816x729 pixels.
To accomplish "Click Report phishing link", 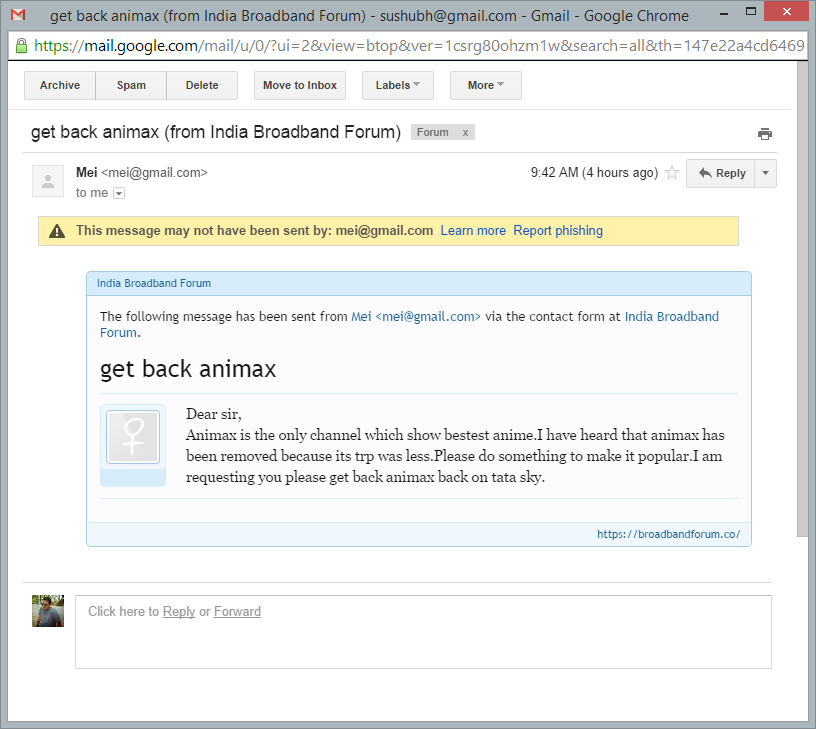I will pyautogui.click(x=558, y=231).
